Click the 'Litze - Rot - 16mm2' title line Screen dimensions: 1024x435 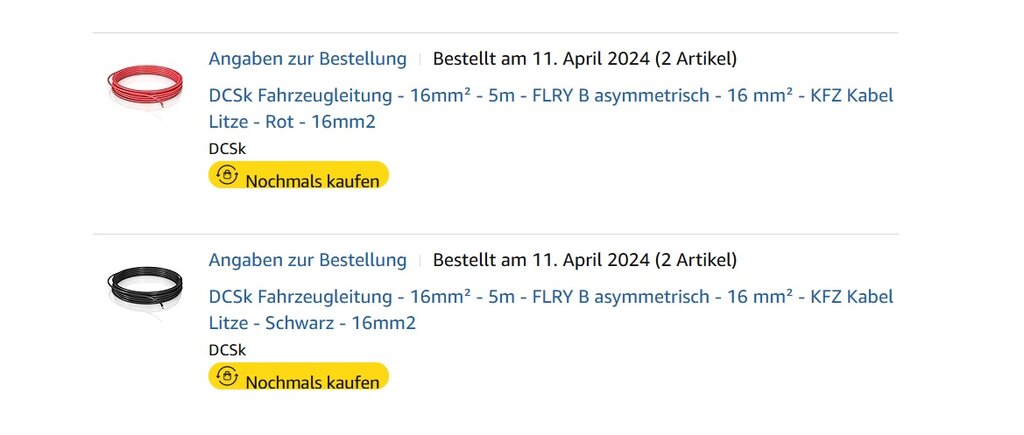(293, 122)
